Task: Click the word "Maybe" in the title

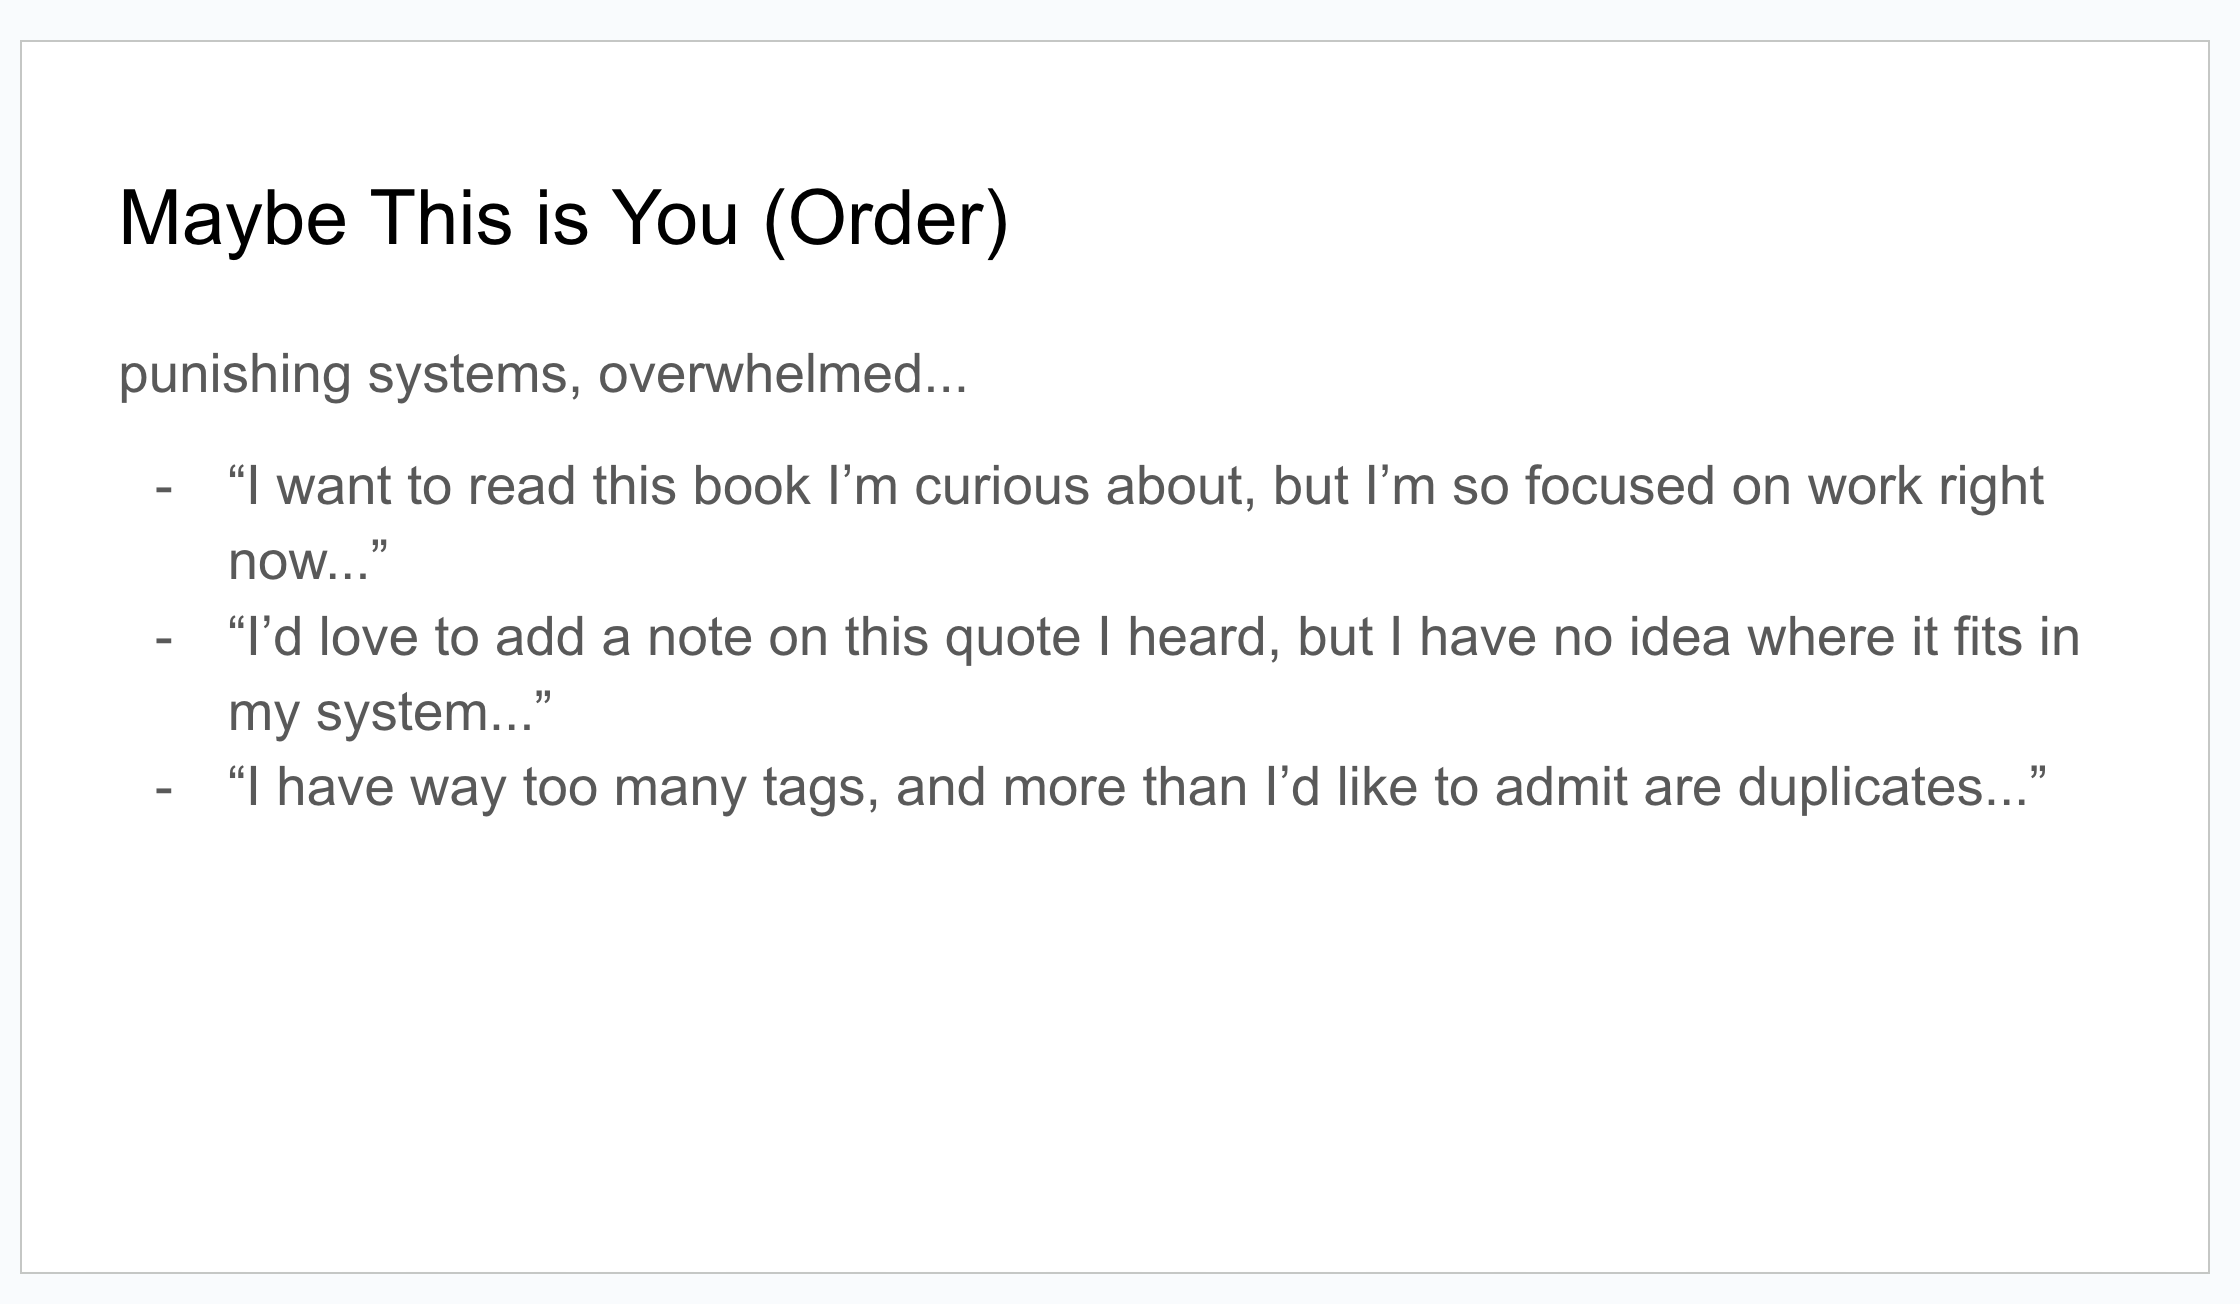Action: (232, 218)
